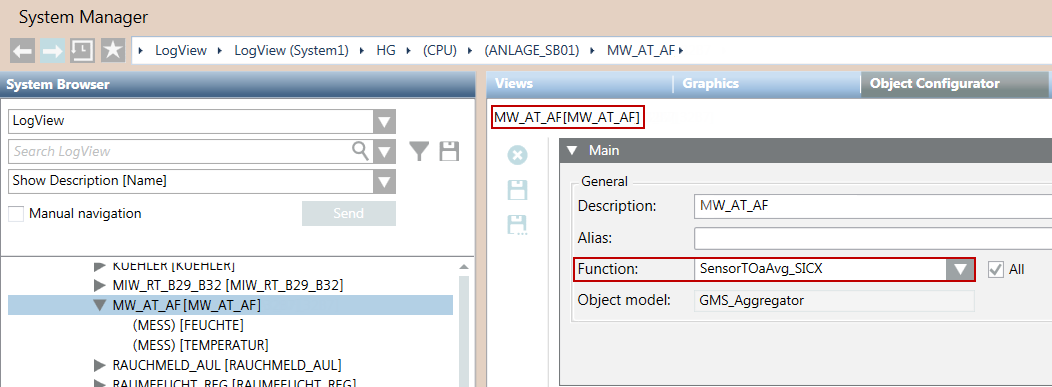1052x387 pixels.
Task: Open the Show Description [Name] dropdown
Action: pyautogui.click(x=384, y=181)
